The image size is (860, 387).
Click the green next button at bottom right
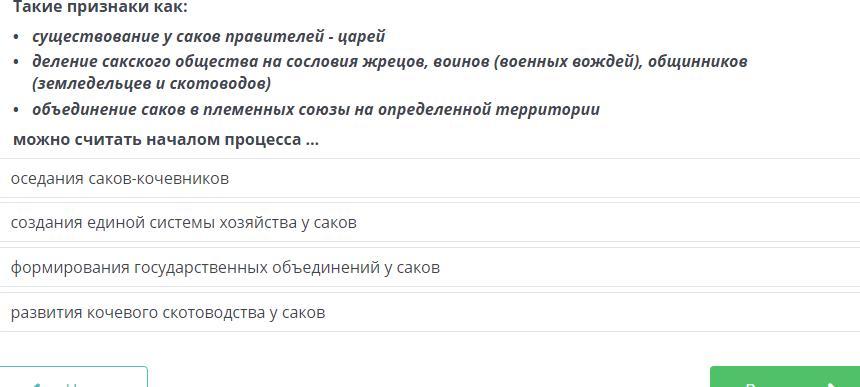click(x=785, y=377)
